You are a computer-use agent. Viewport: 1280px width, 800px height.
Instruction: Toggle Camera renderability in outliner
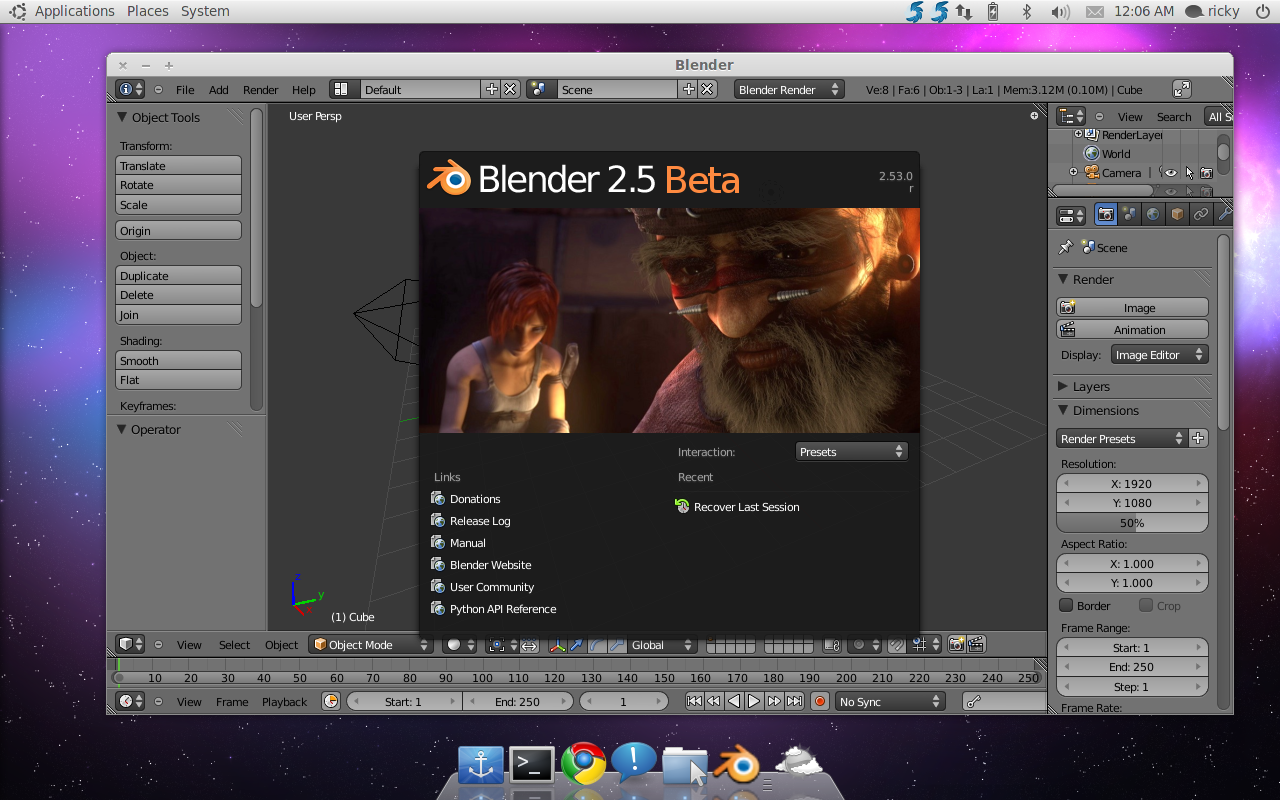(1206, 172)
